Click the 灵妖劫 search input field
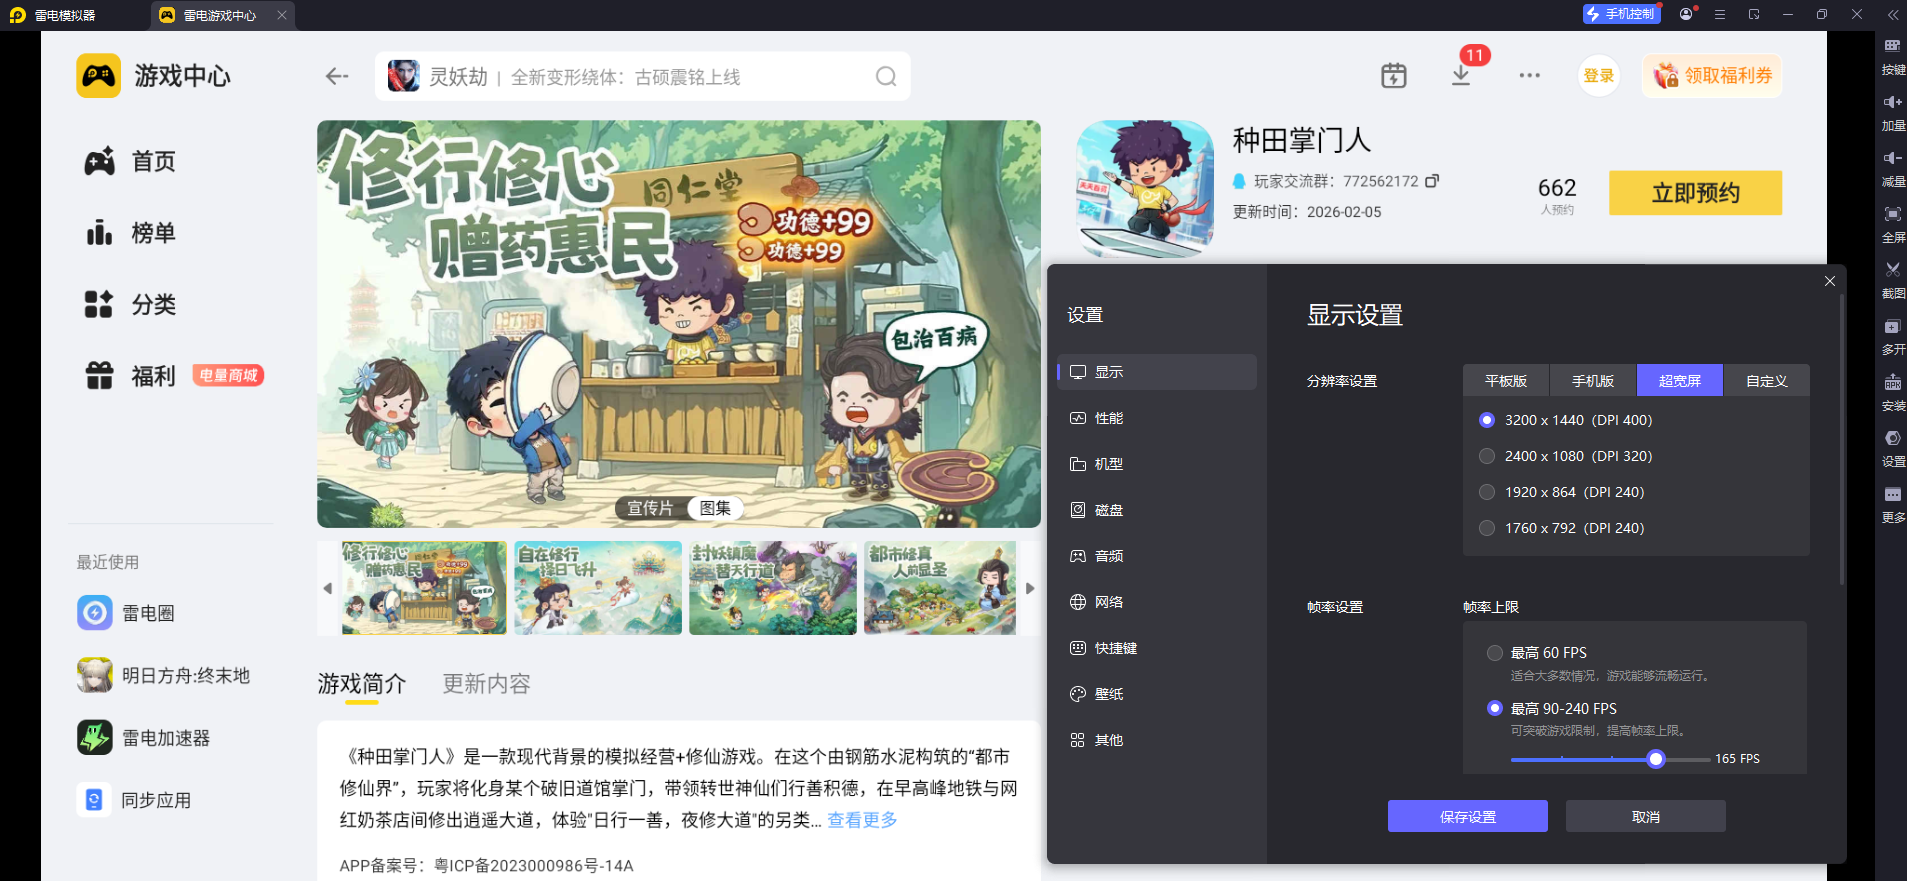Screen dimensions: 1907x881 pyautogui.click(x=642, y=77)
